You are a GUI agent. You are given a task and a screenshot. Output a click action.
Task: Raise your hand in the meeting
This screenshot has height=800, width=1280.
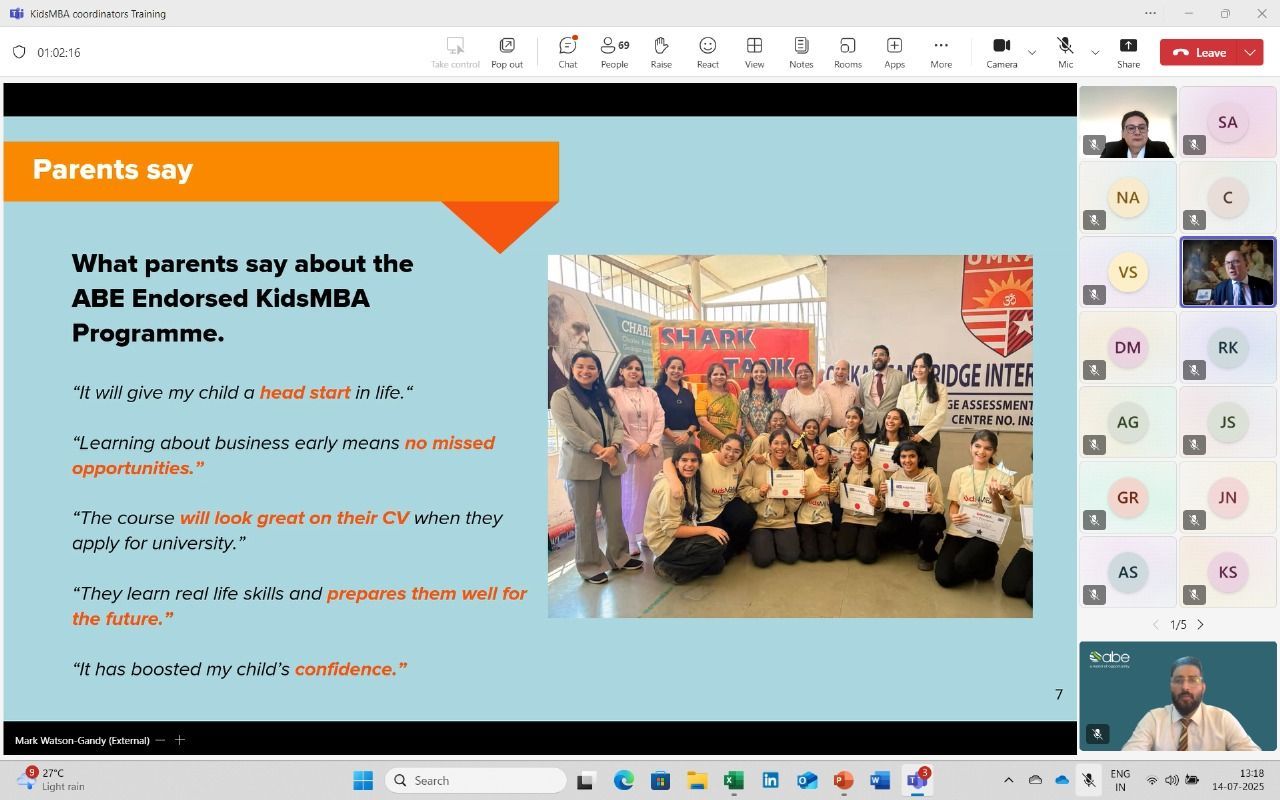coord(661,52)
